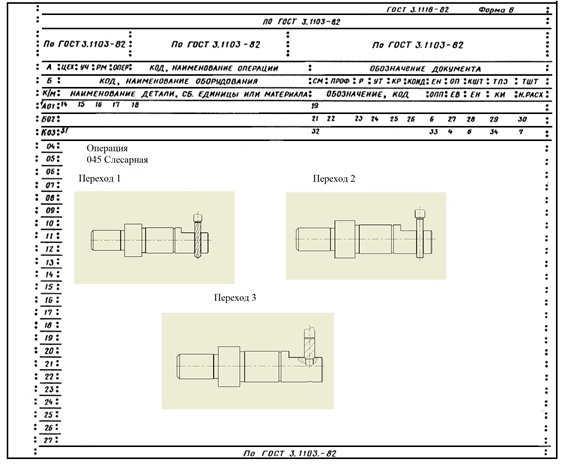Screen dimensions: 562x465
Task: Select the 'ГОСТ 3.1118-82' standard label
Action: point(418,10)
